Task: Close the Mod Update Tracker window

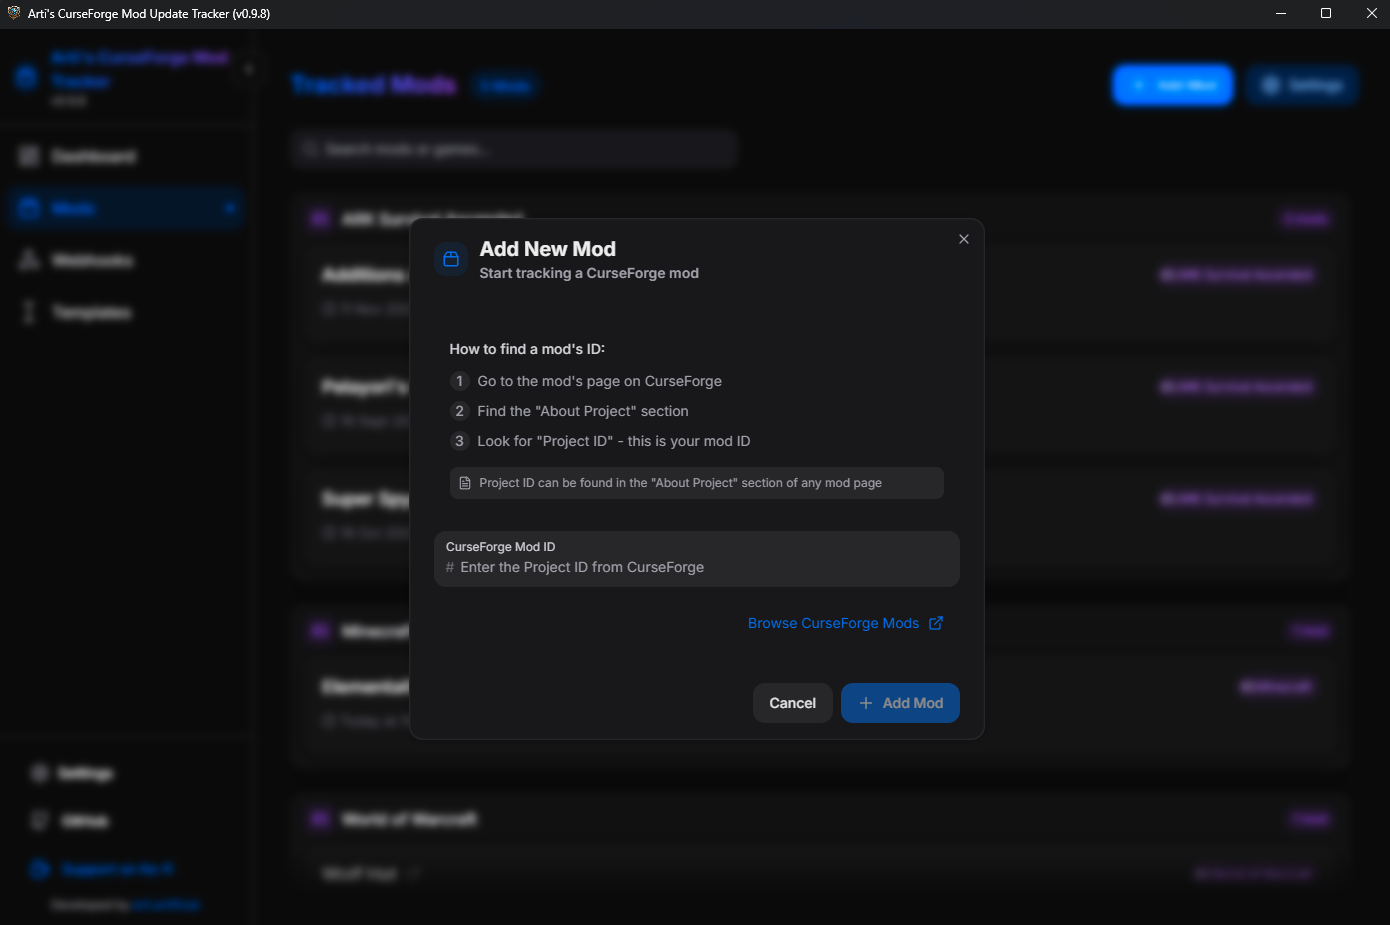Action: [1371, 13]
